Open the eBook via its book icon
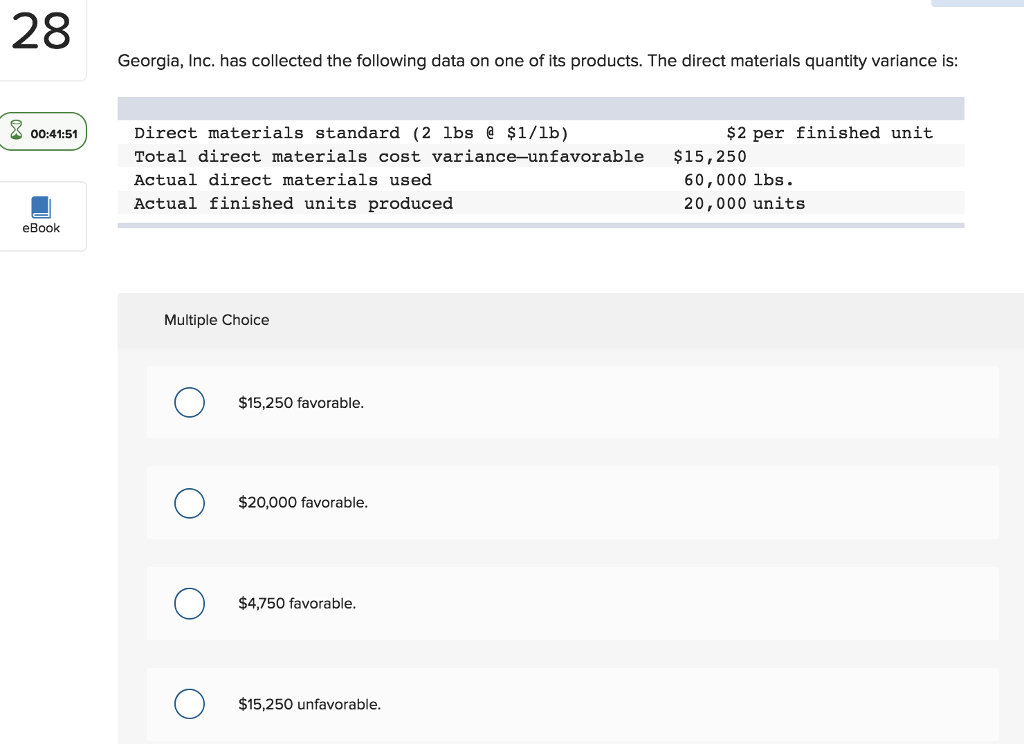The image size is (1024, 744). click(x=41, y=207)
